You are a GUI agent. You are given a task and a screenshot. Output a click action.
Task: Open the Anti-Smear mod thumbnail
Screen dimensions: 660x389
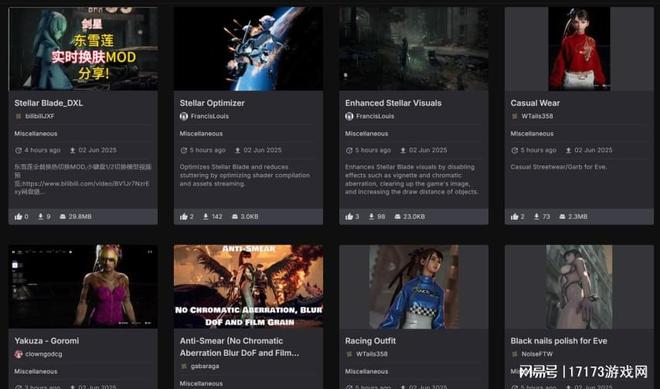click(248, 286)
